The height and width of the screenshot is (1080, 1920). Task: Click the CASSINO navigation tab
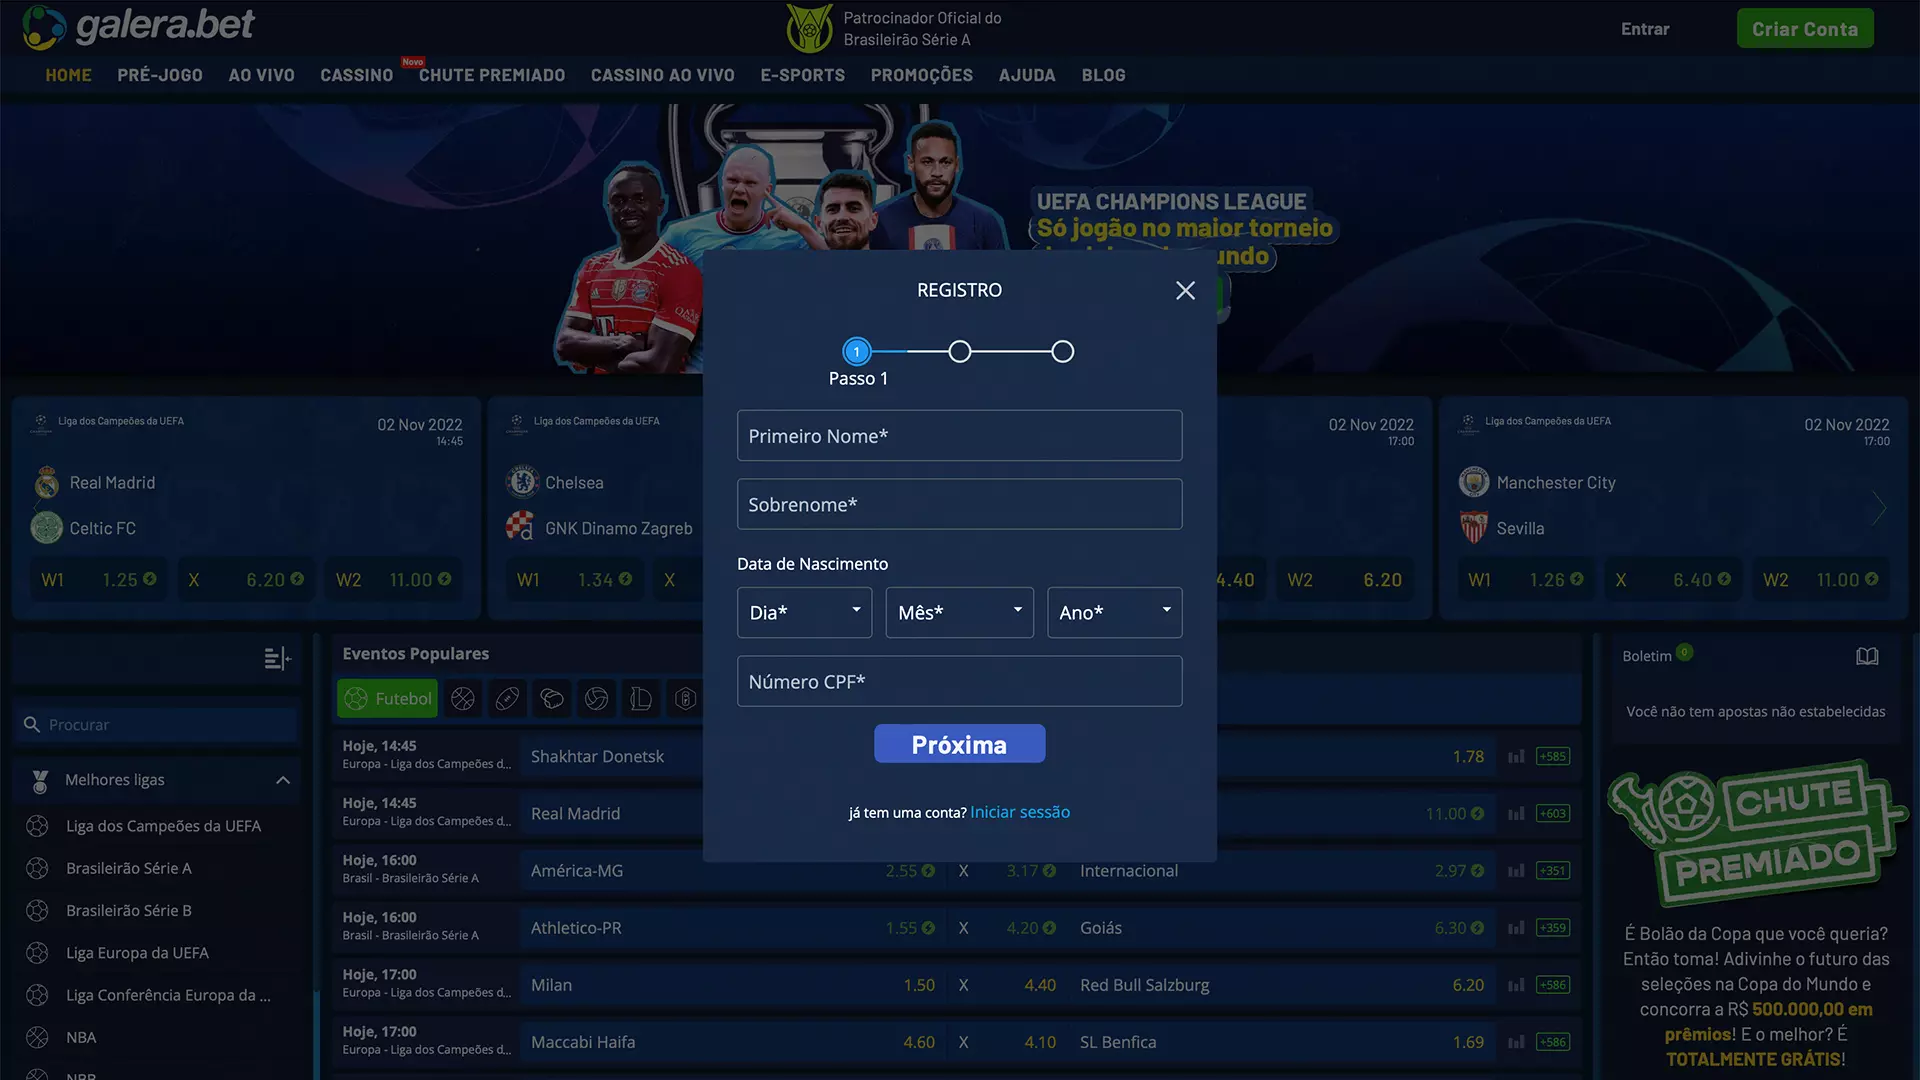[x=357, y=75]
